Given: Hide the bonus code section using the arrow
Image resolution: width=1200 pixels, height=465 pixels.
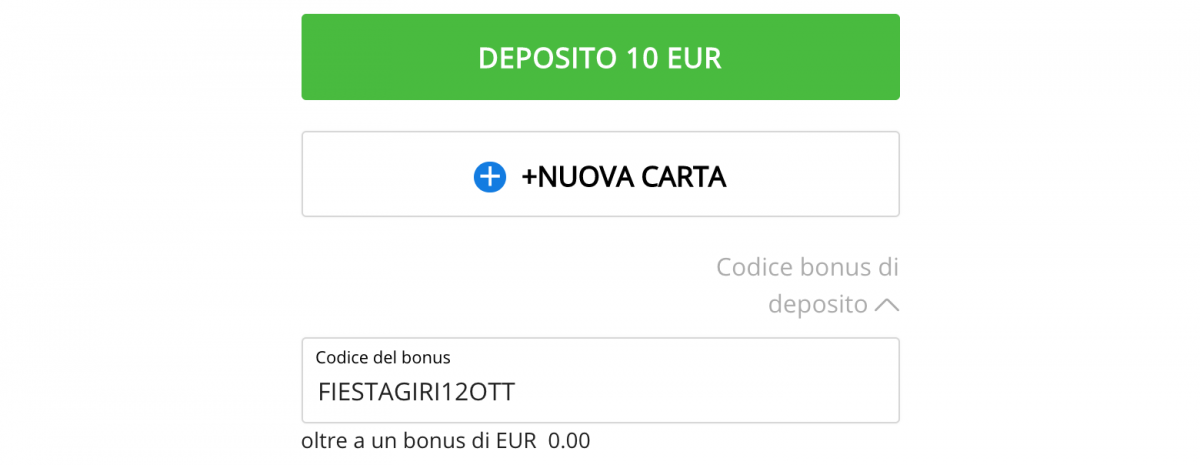Looking at the screenshot, I should coord(886,305).
